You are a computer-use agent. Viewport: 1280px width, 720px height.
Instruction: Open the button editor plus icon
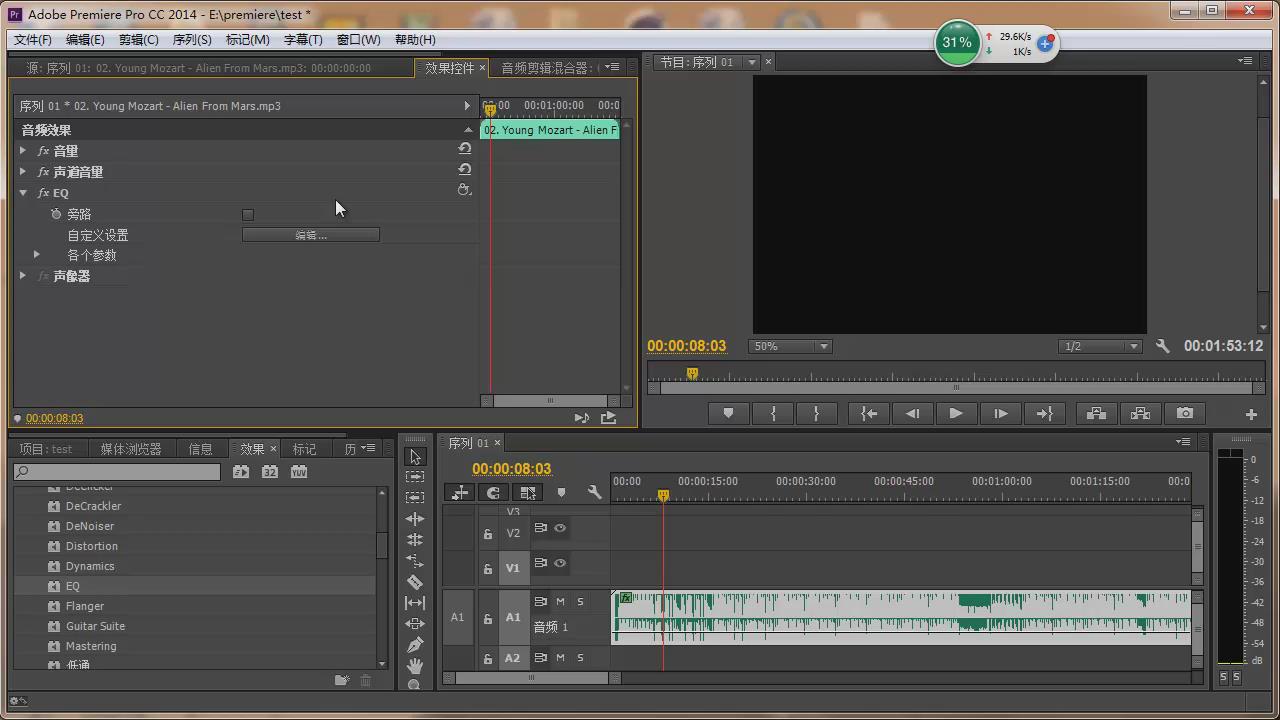pos(1251,414)
